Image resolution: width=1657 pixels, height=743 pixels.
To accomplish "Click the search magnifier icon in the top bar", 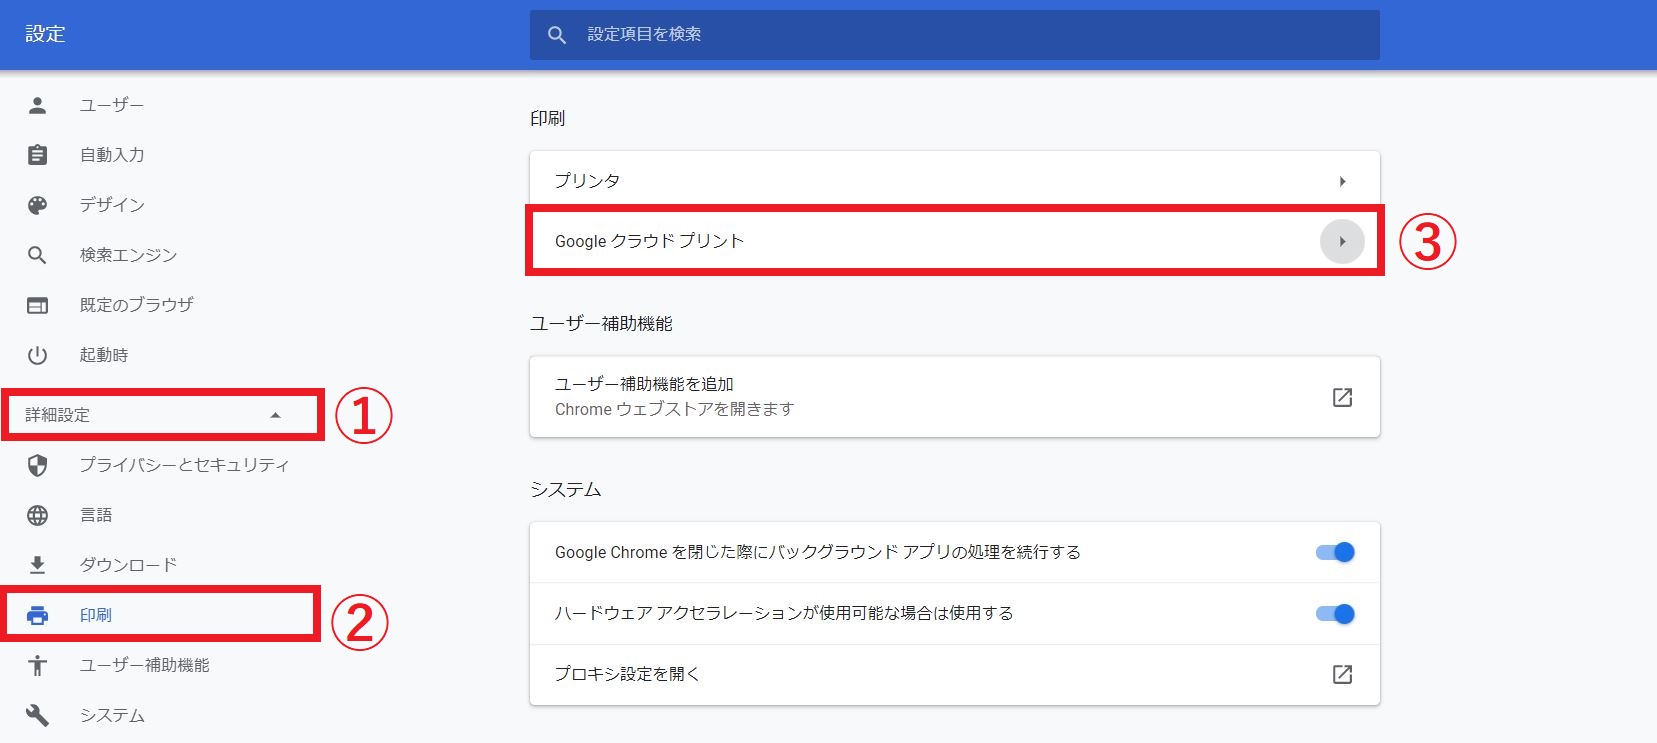I will (557, 35).
